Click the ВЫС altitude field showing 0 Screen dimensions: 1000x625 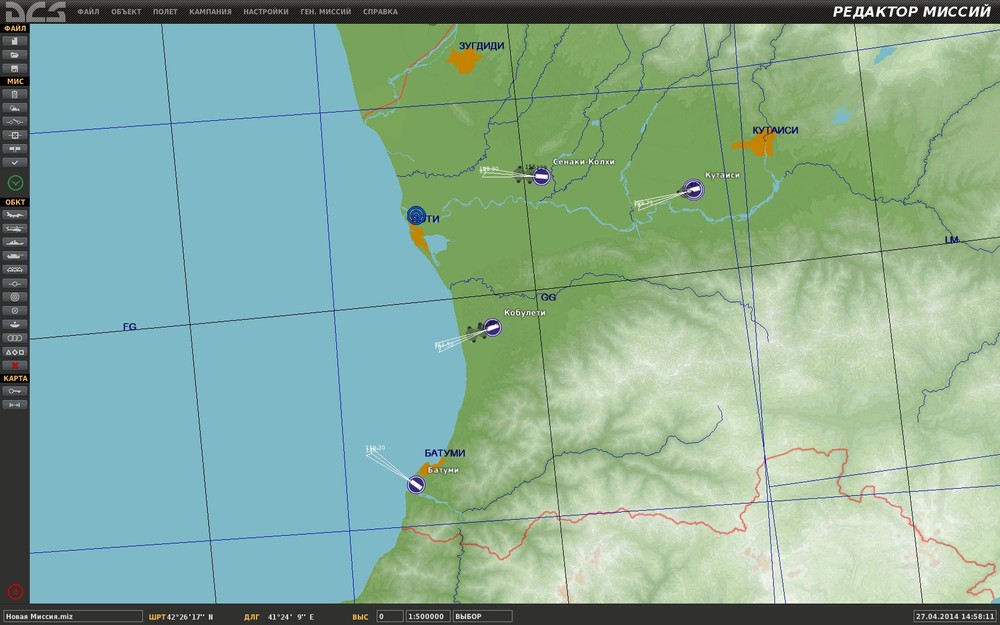[x=390, y=617]
